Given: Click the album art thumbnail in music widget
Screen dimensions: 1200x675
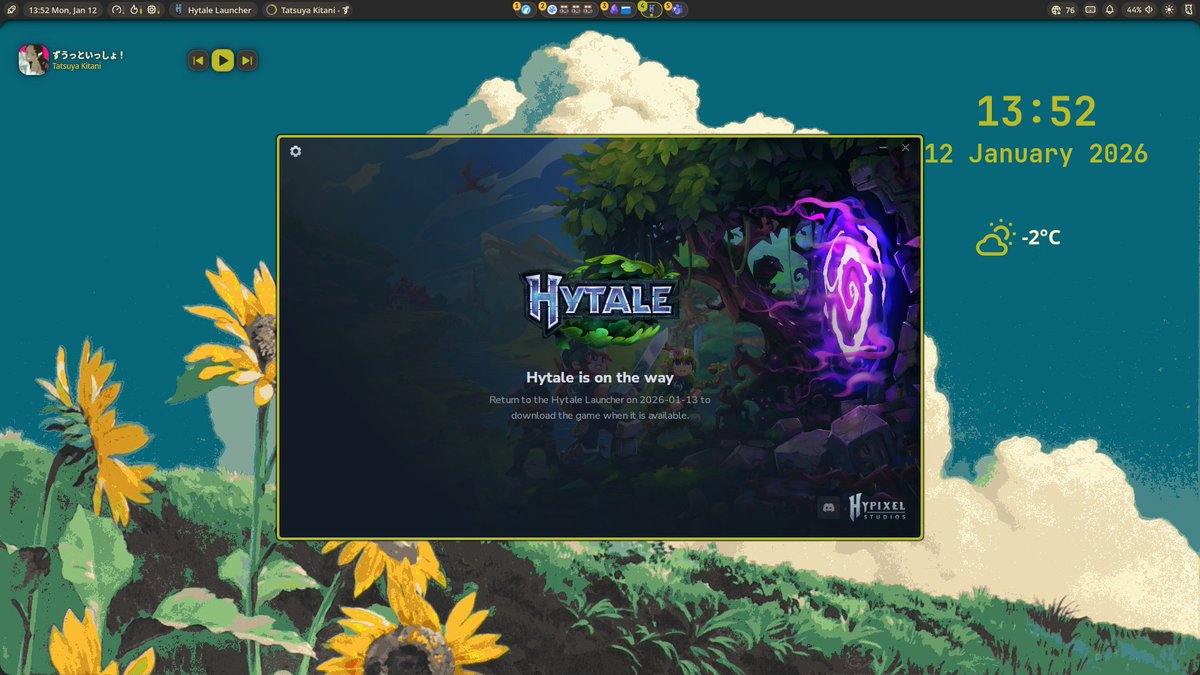Looking at the screenshot, I should coord(34,60).
